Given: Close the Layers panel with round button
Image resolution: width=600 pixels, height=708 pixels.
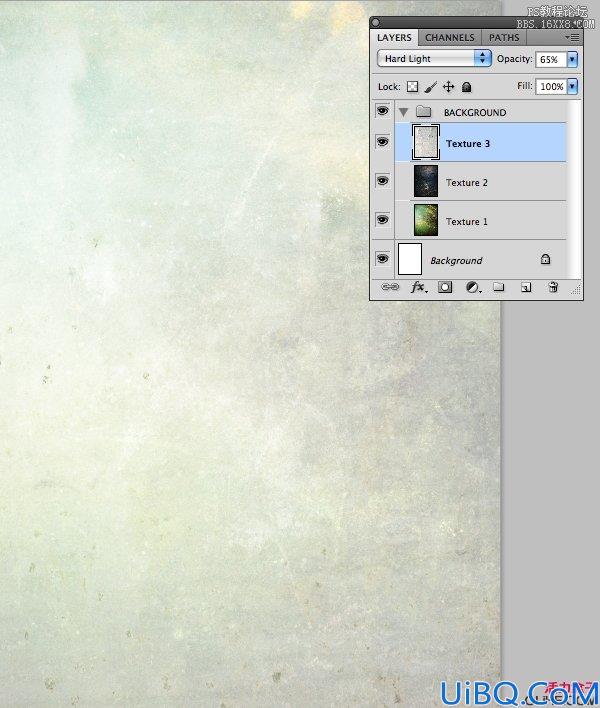Looking at the screenshot, I should point(376,22).
